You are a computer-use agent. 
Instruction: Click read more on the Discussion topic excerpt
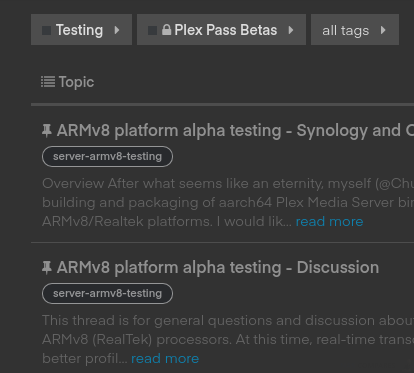coord(165,358)
